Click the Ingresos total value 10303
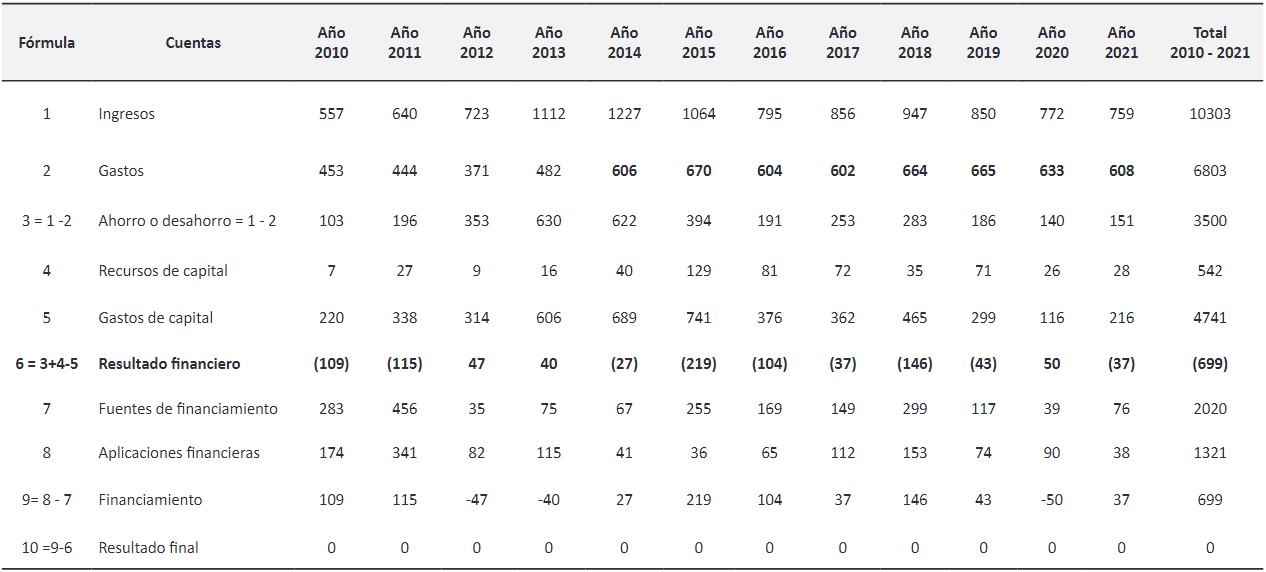 pyautogui.click(x=1209, y=114)
